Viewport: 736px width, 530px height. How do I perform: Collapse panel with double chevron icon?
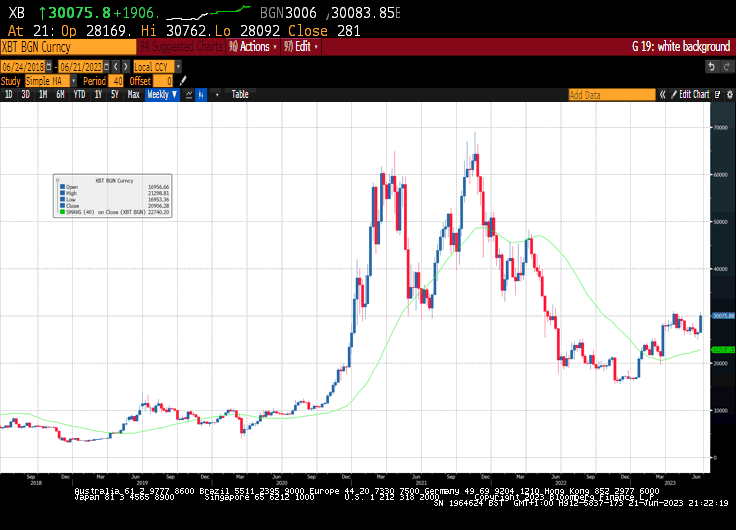(662, 94)
